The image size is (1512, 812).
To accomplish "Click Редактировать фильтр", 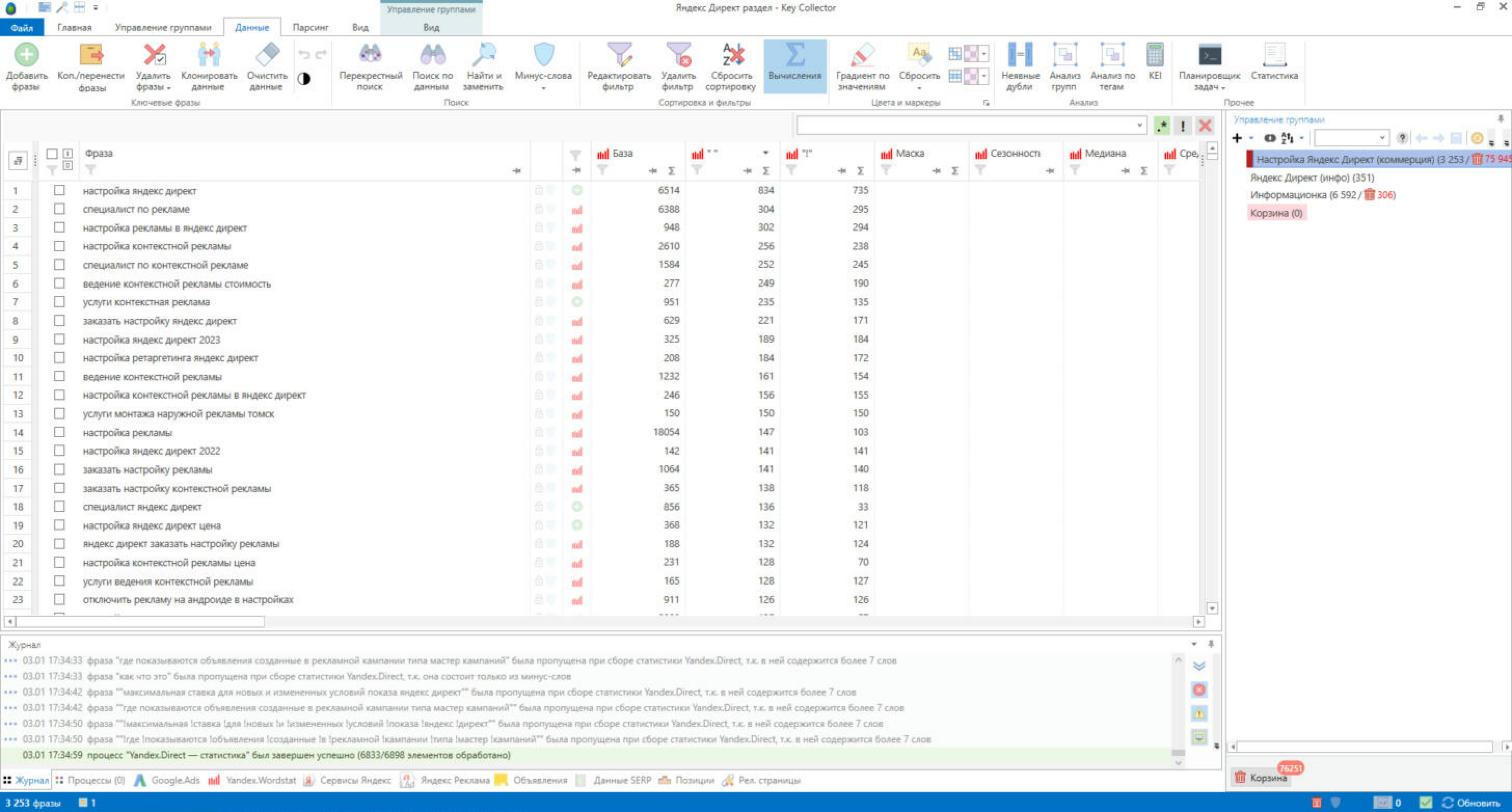I will (619, 67).
